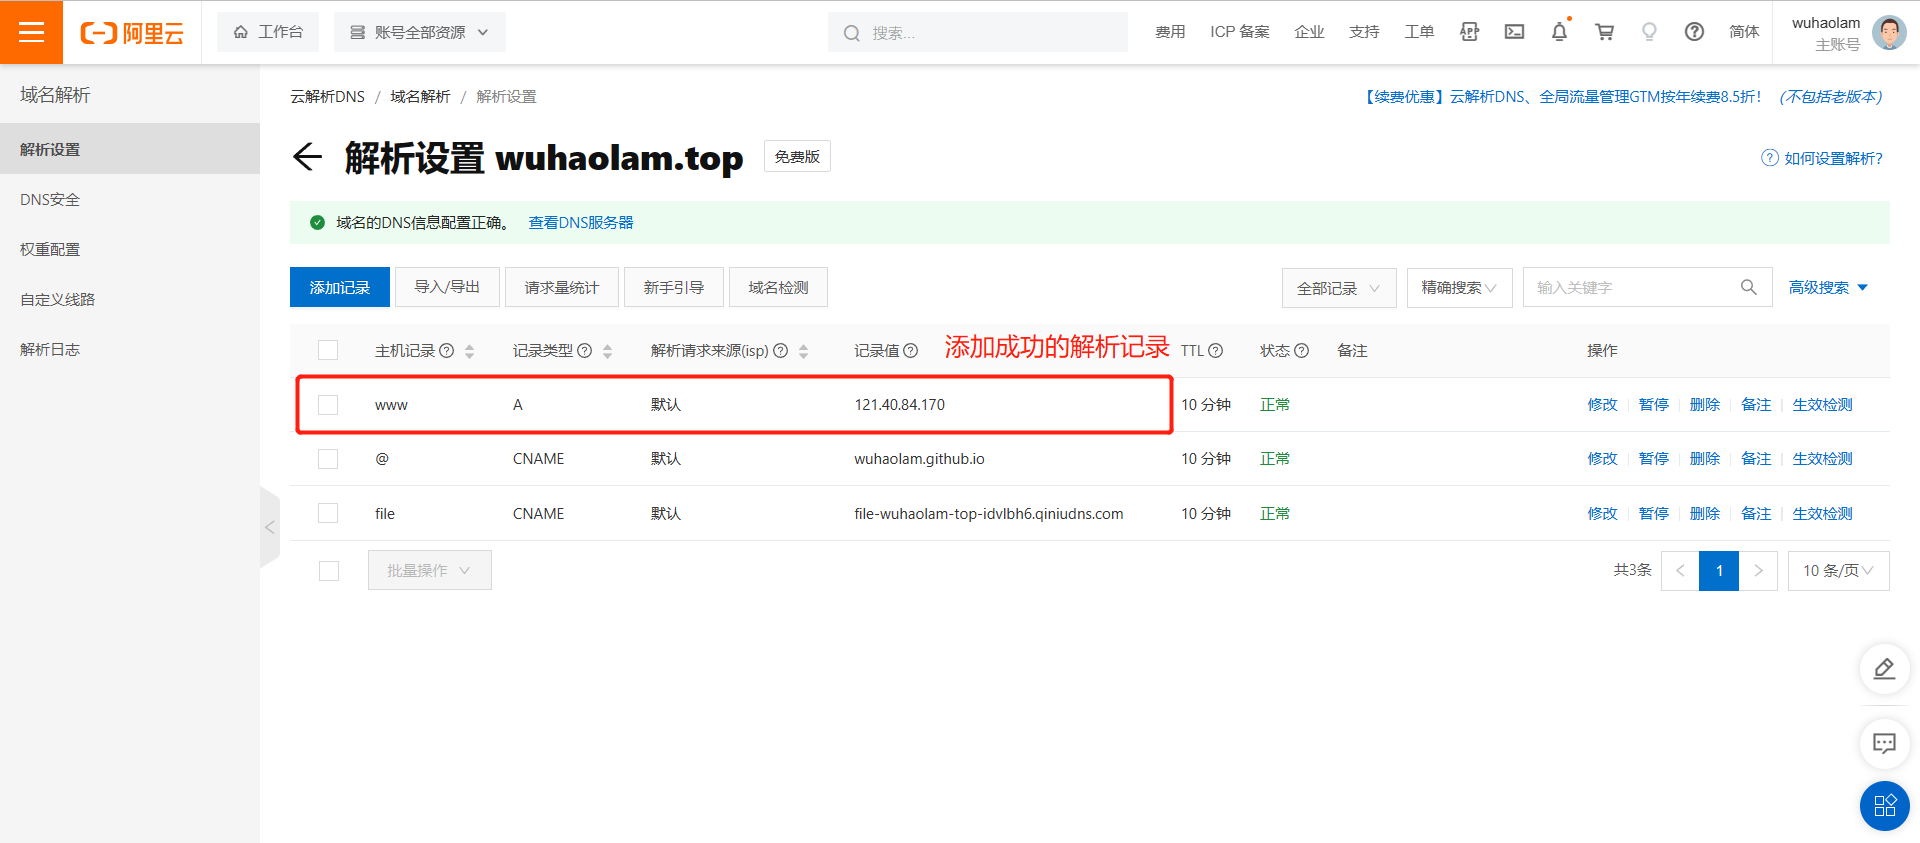Viewport: 1920px width, 843px height.
Task: Open the blue floating apps grid button
Action: pyautogui.click(x=1884, y=806)
